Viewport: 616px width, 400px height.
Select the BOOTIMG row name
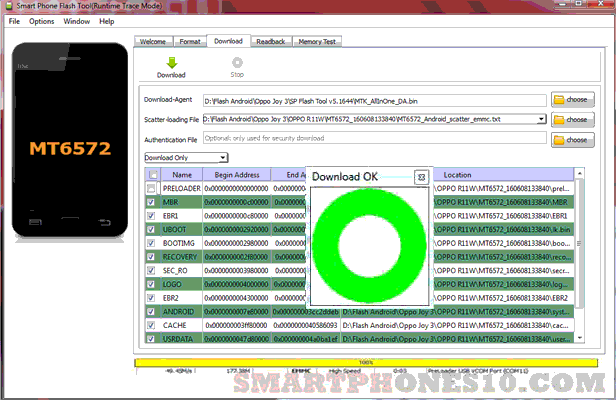pyautogui.click(x=179, y=243)
